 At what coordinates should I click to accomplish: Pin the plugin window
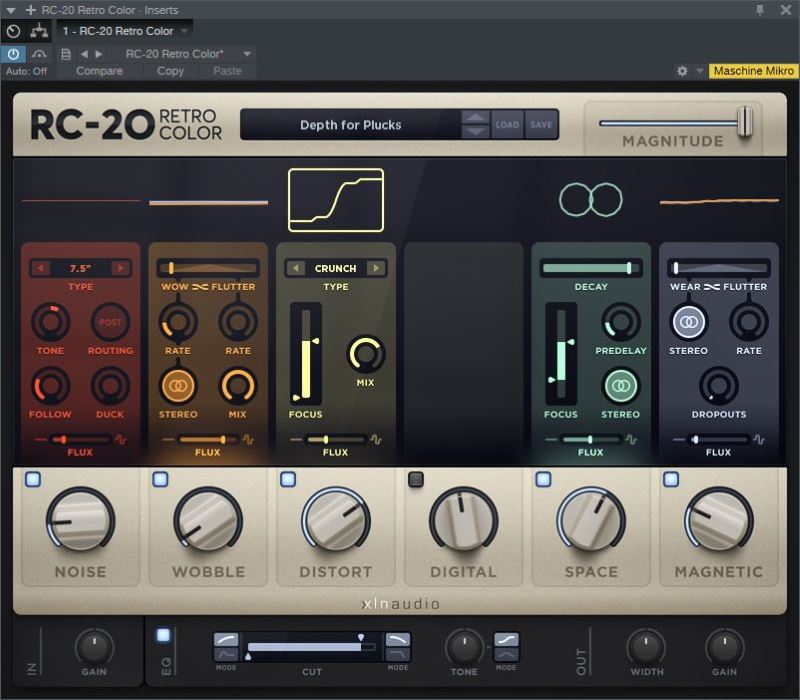pos(760,10)
